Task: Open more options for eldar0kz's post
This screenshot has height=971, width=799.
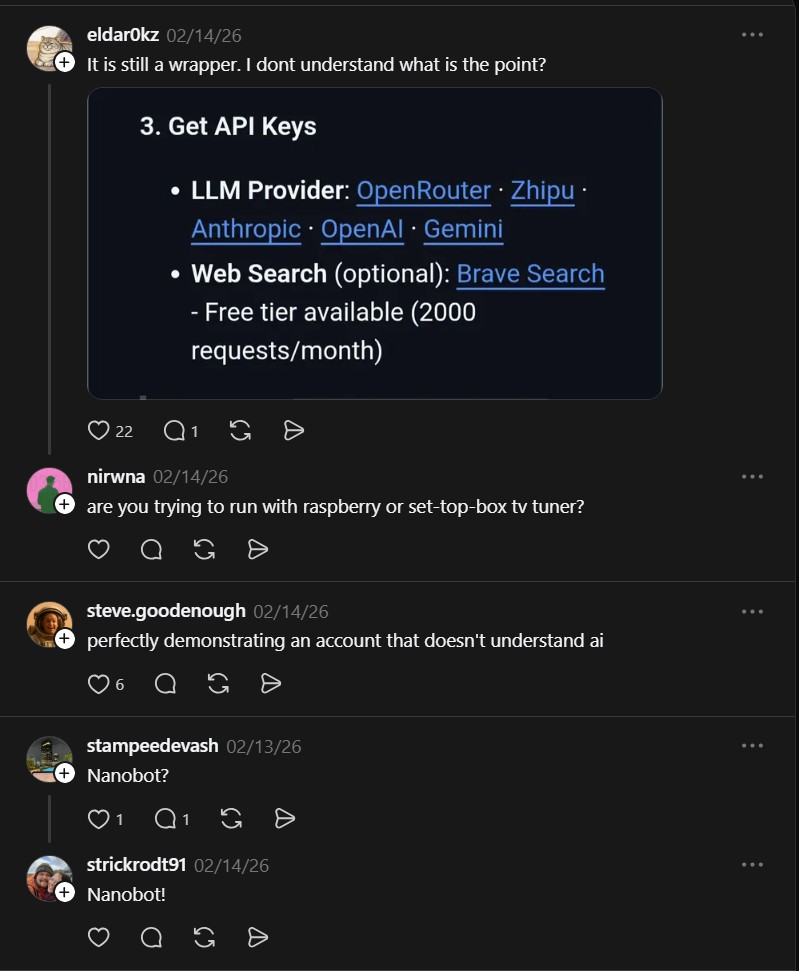Action: (752, 35)
